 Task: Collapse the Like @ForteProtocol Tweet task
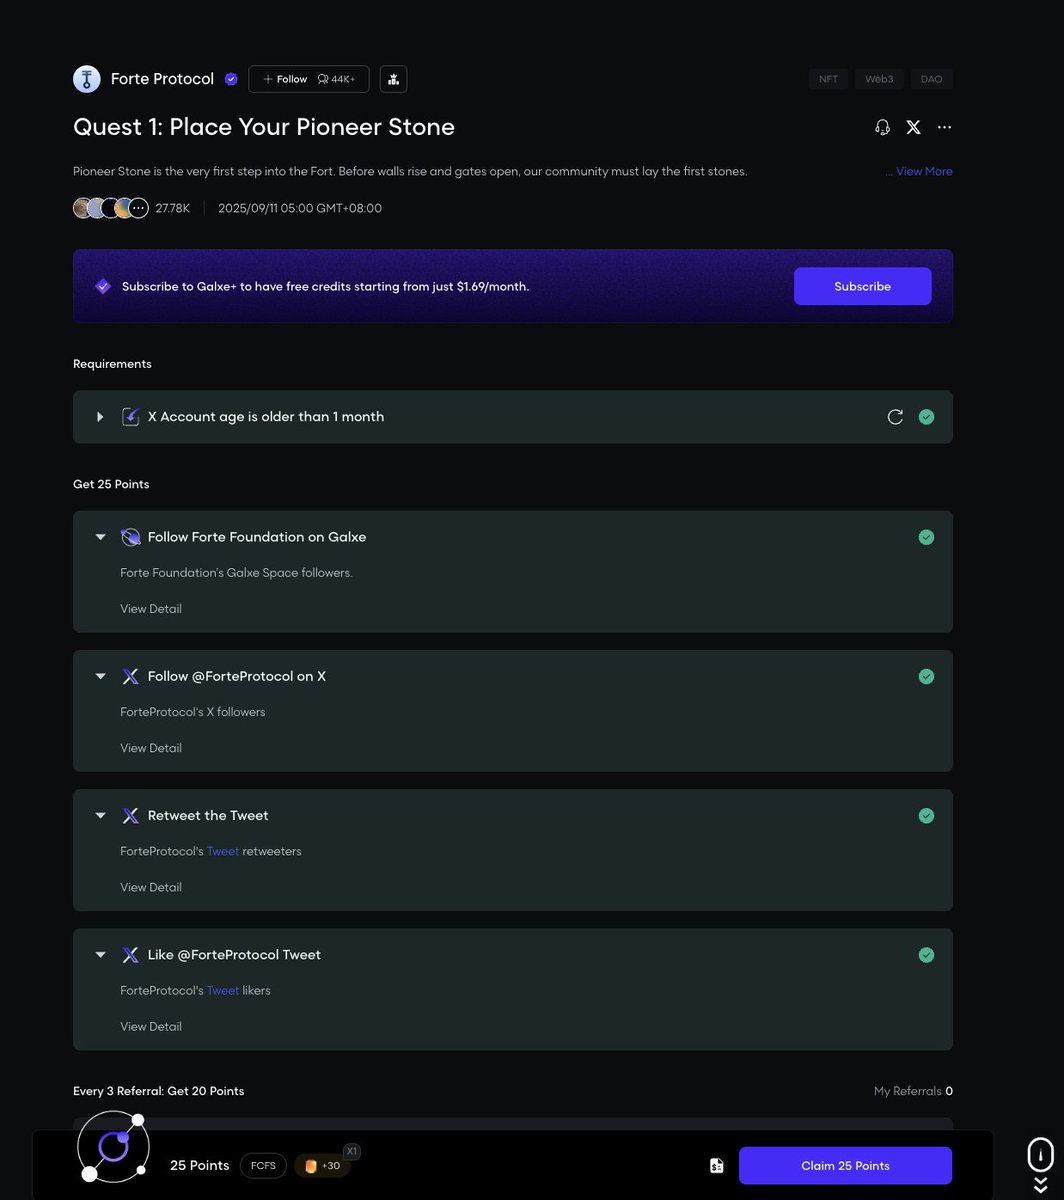click(100, 955)
